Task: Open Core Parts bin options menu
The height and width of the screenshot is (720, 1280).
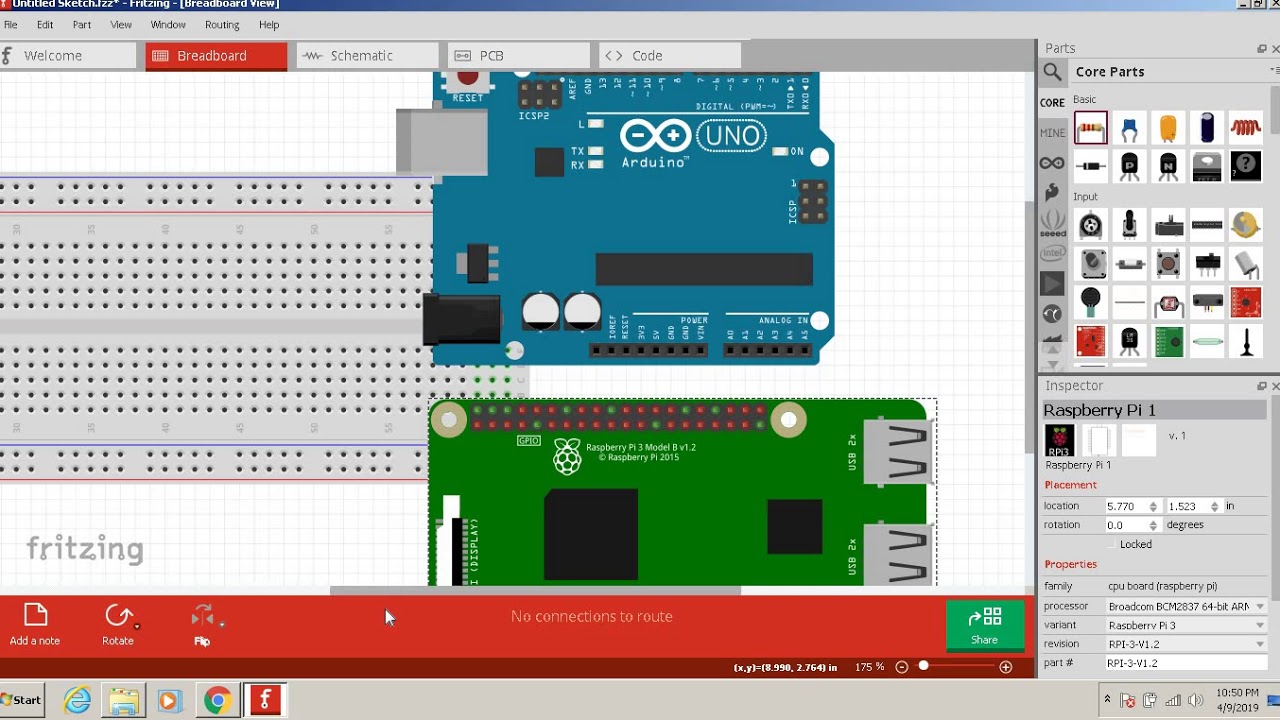Action: (x=1274, y=70)
